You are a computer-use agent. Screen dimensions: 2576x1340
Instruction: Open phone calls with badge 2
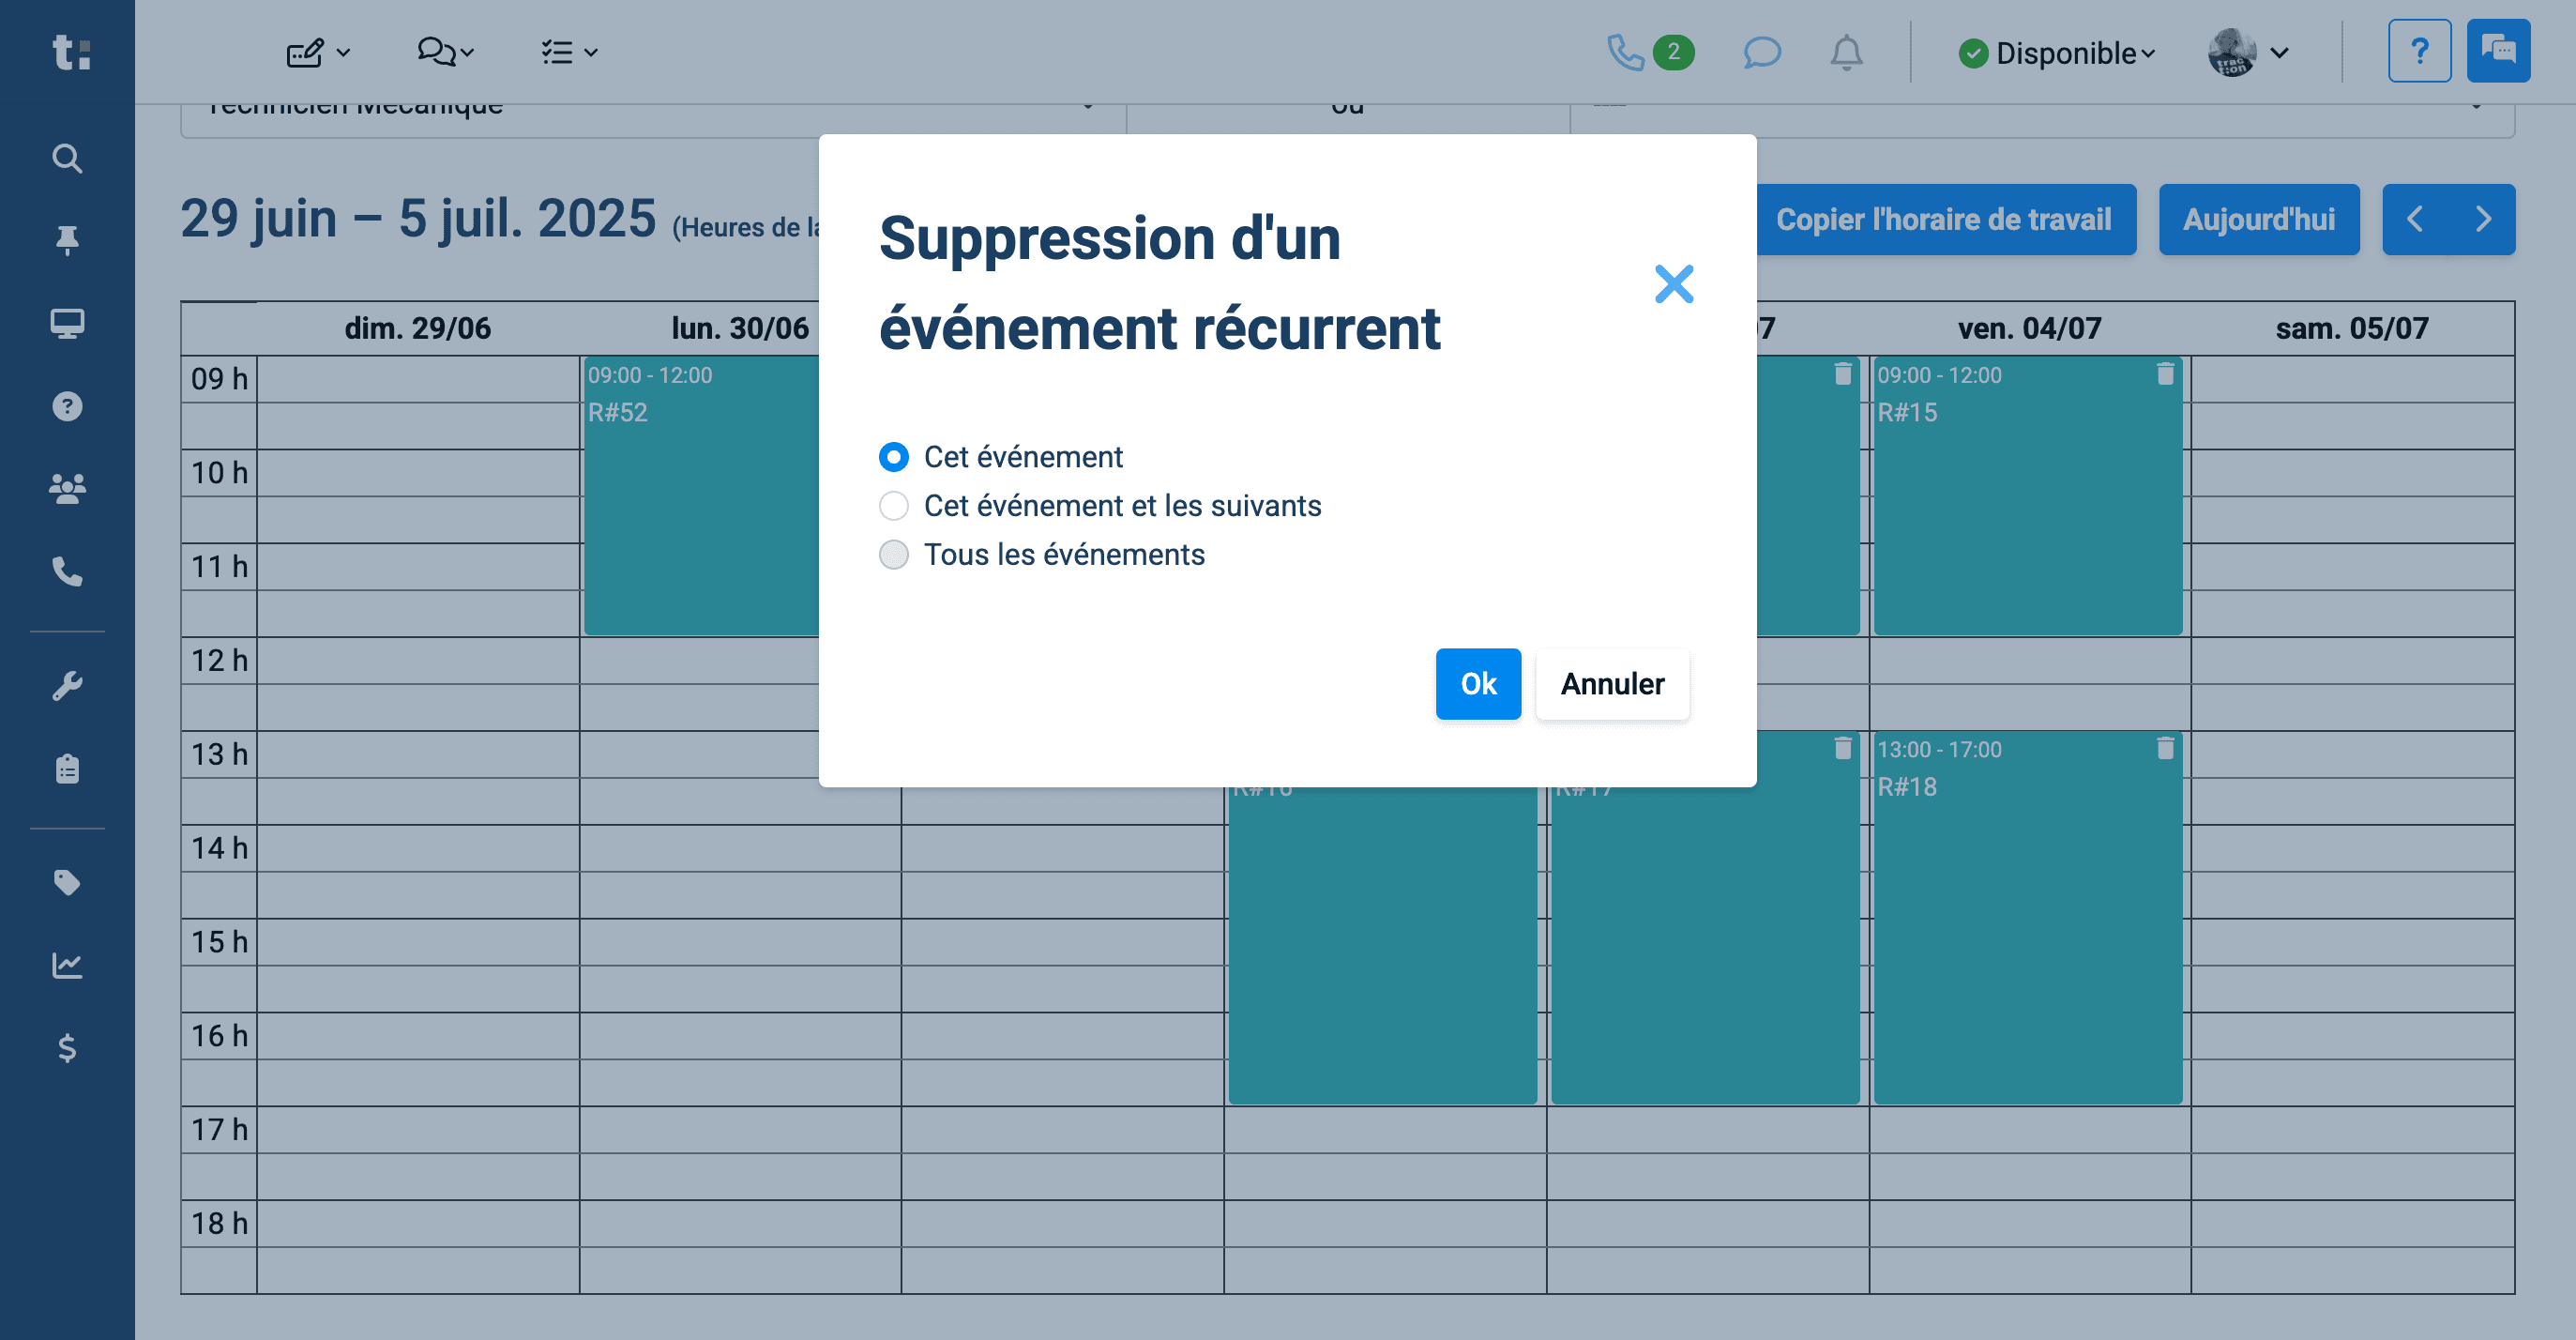tap(1650, 52)
